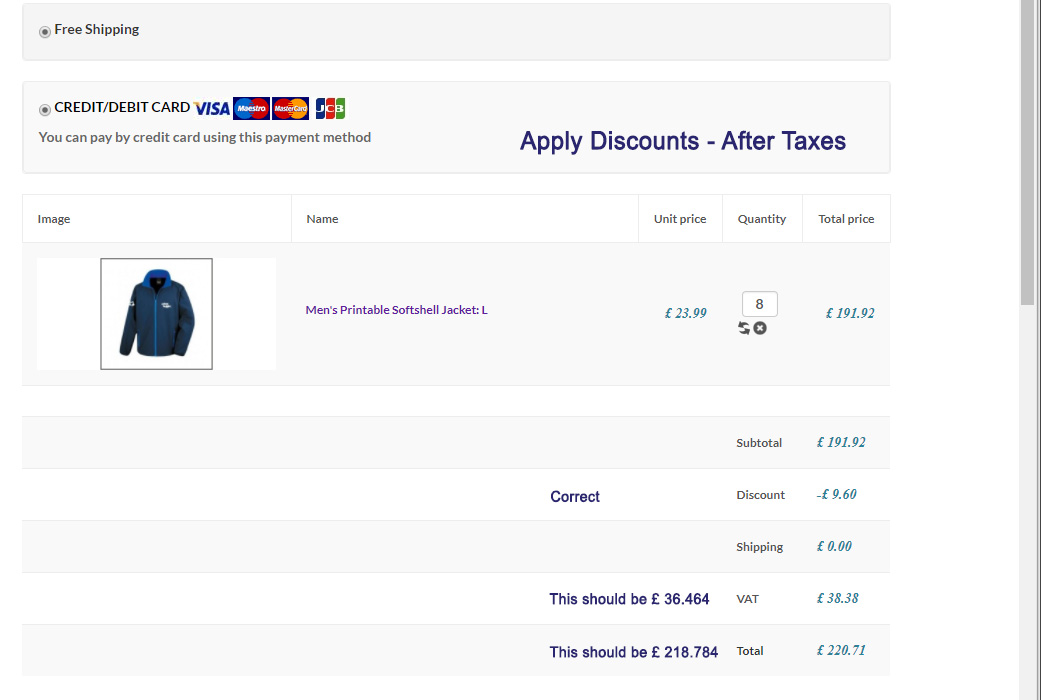The height and width of the screenshot is (700, 1041).
Task: Select the Free Shipping radio button
Action: [x=45, y=32]
